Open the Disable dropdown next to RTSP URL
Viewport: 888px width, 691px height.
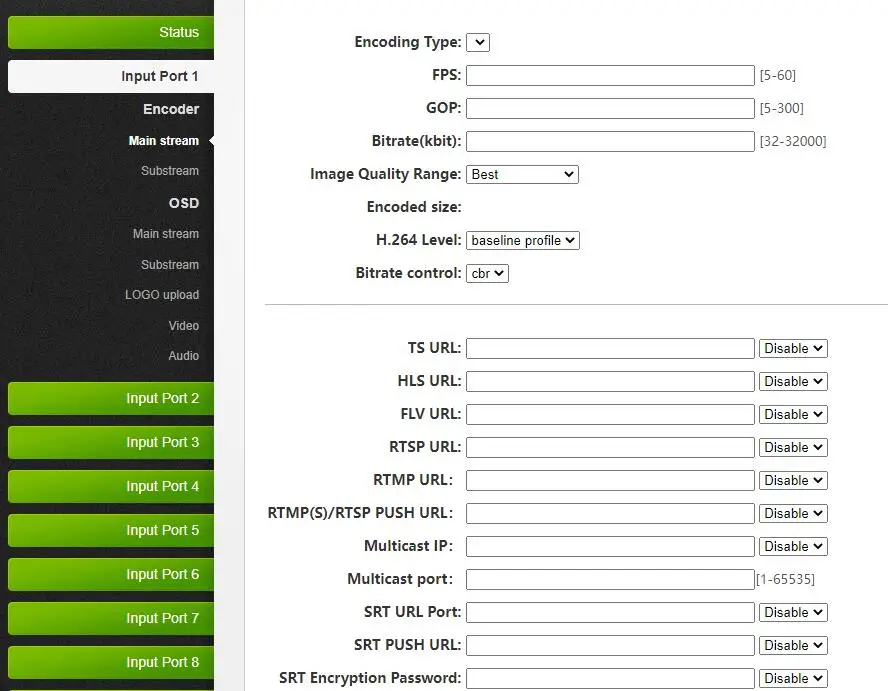pyautogui.click(x=793, y=447)
